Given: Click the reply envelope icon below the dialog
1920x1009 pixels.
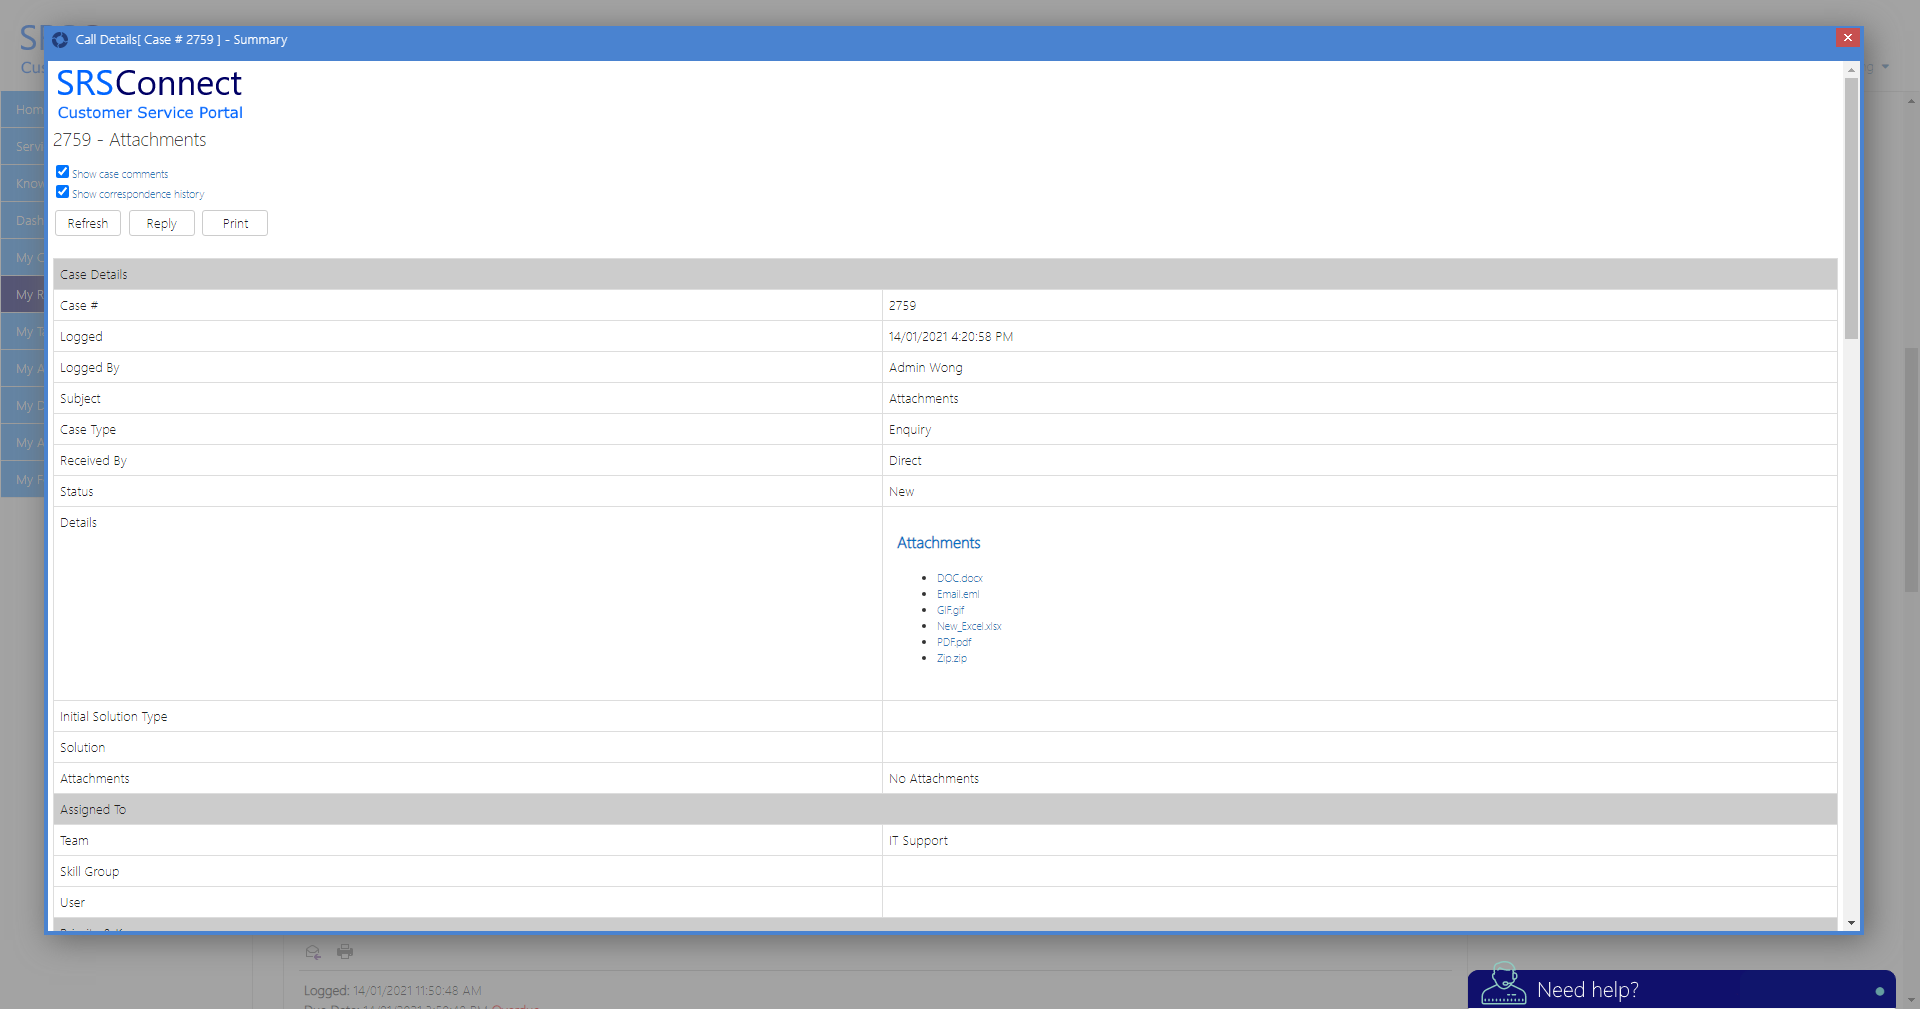Looking at the screenshot, I should [x=313, y=952].
